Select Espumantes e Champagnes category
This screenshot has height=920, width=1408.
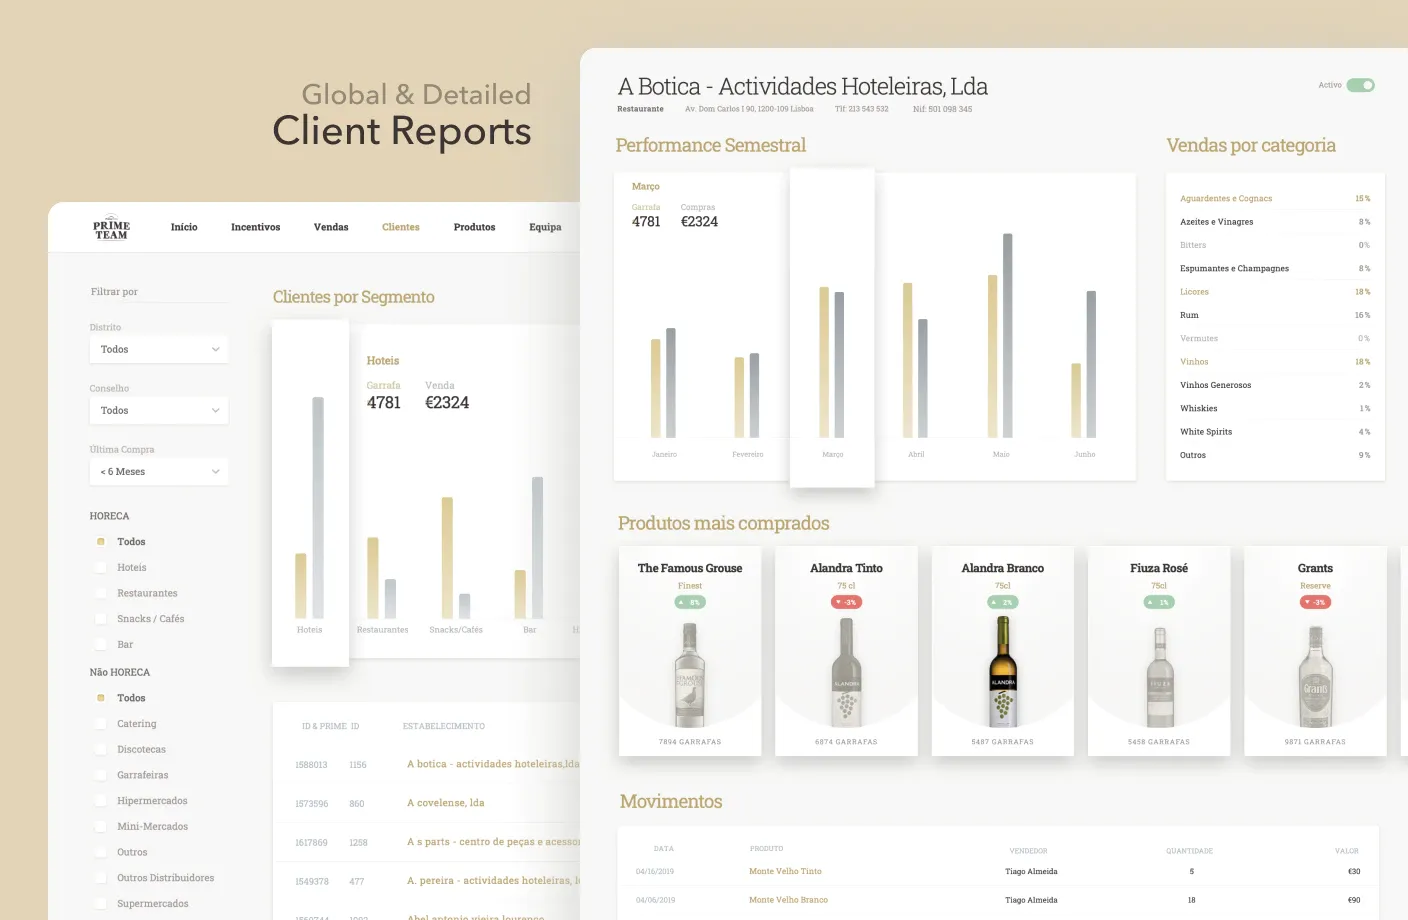(x=1275, y=268)
